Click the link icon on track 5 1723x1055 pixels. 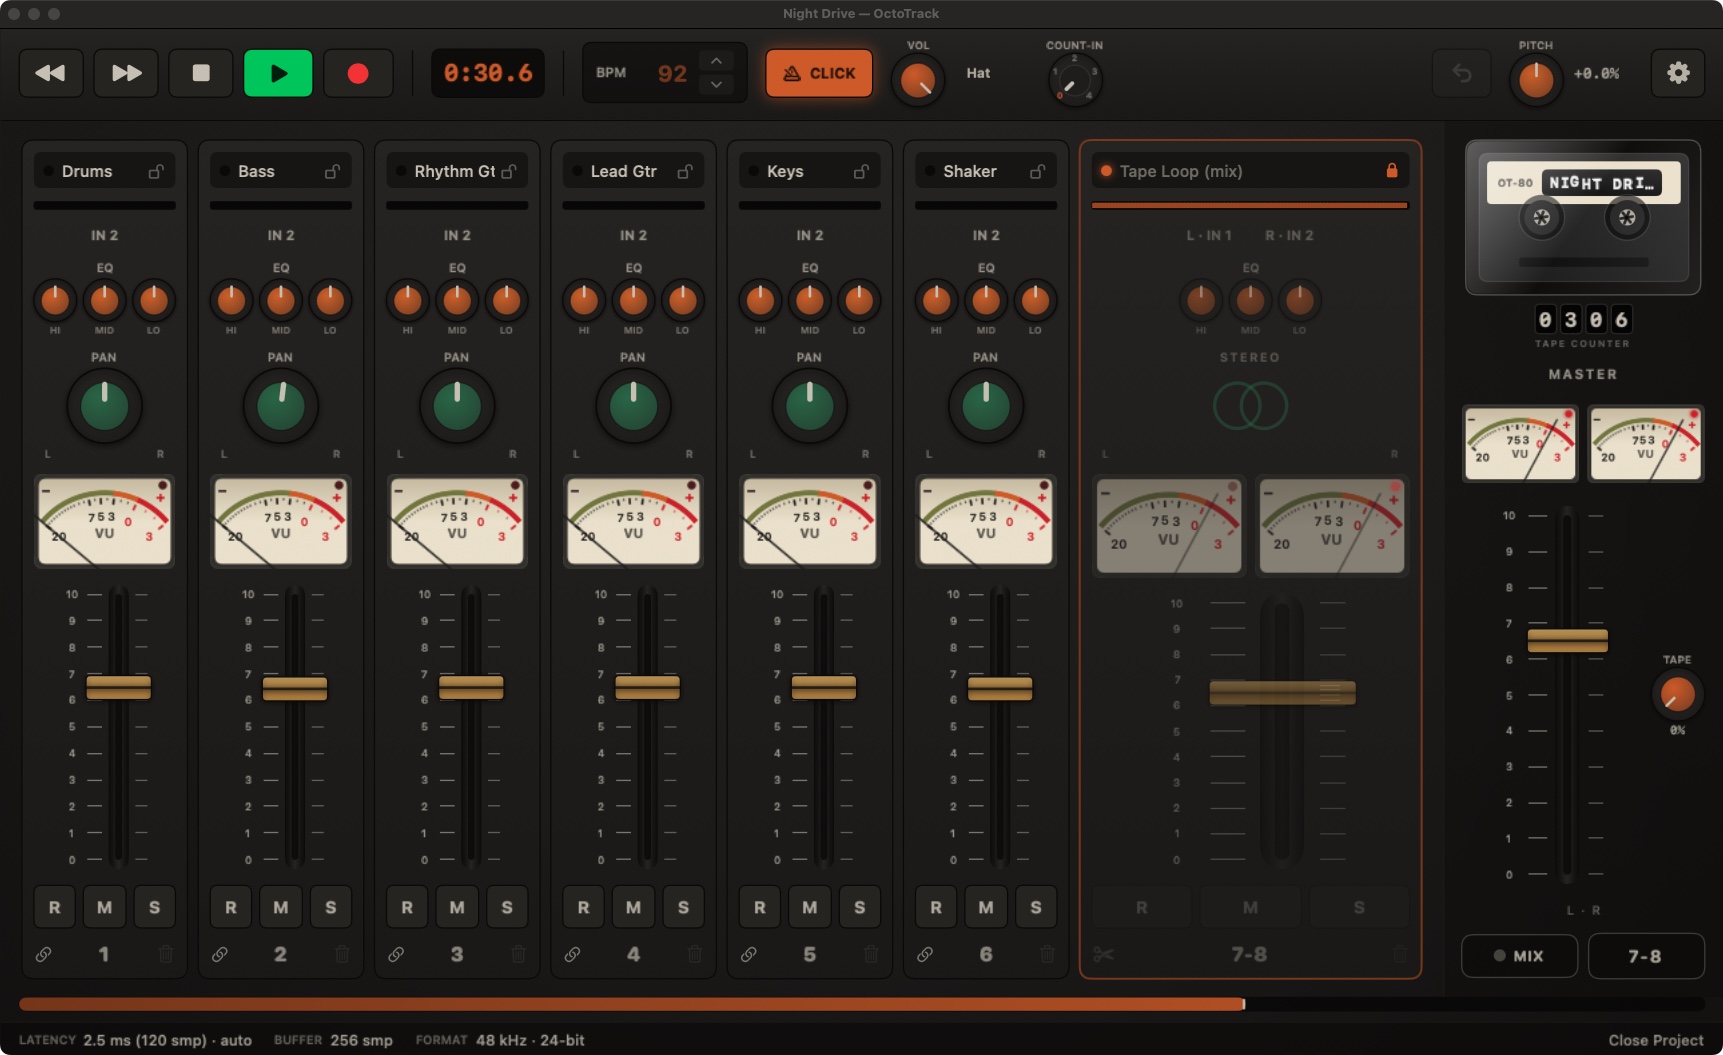(x=748, y=954)
